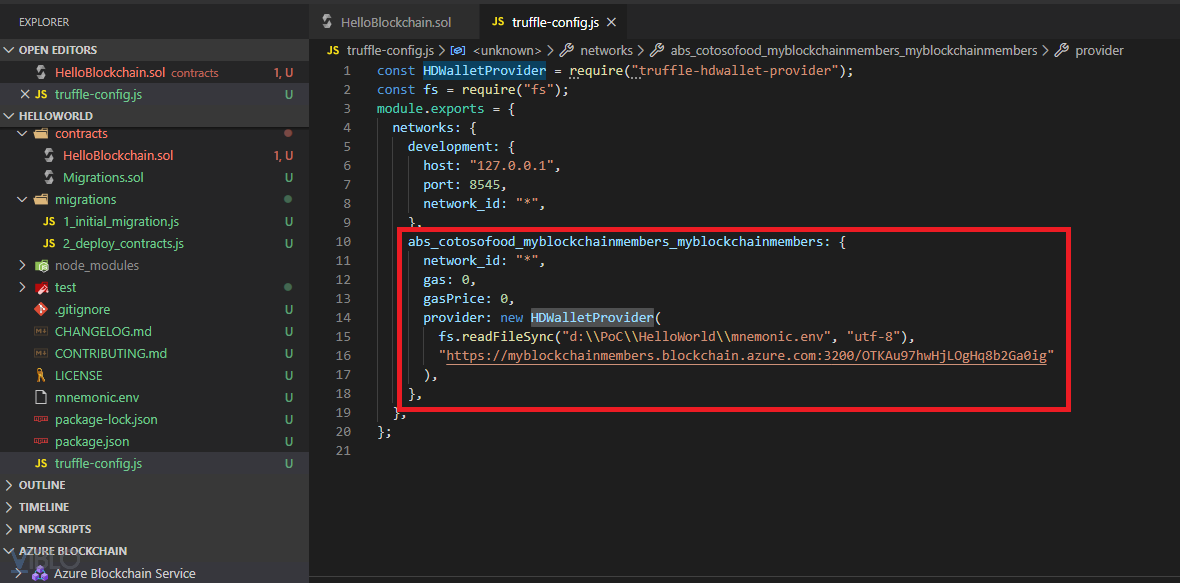The width and height of the screenshot is (1180, 583).
Task: Open mnemonic.env from the file tree
Action: pyautogui.click(x=97, y=398)
